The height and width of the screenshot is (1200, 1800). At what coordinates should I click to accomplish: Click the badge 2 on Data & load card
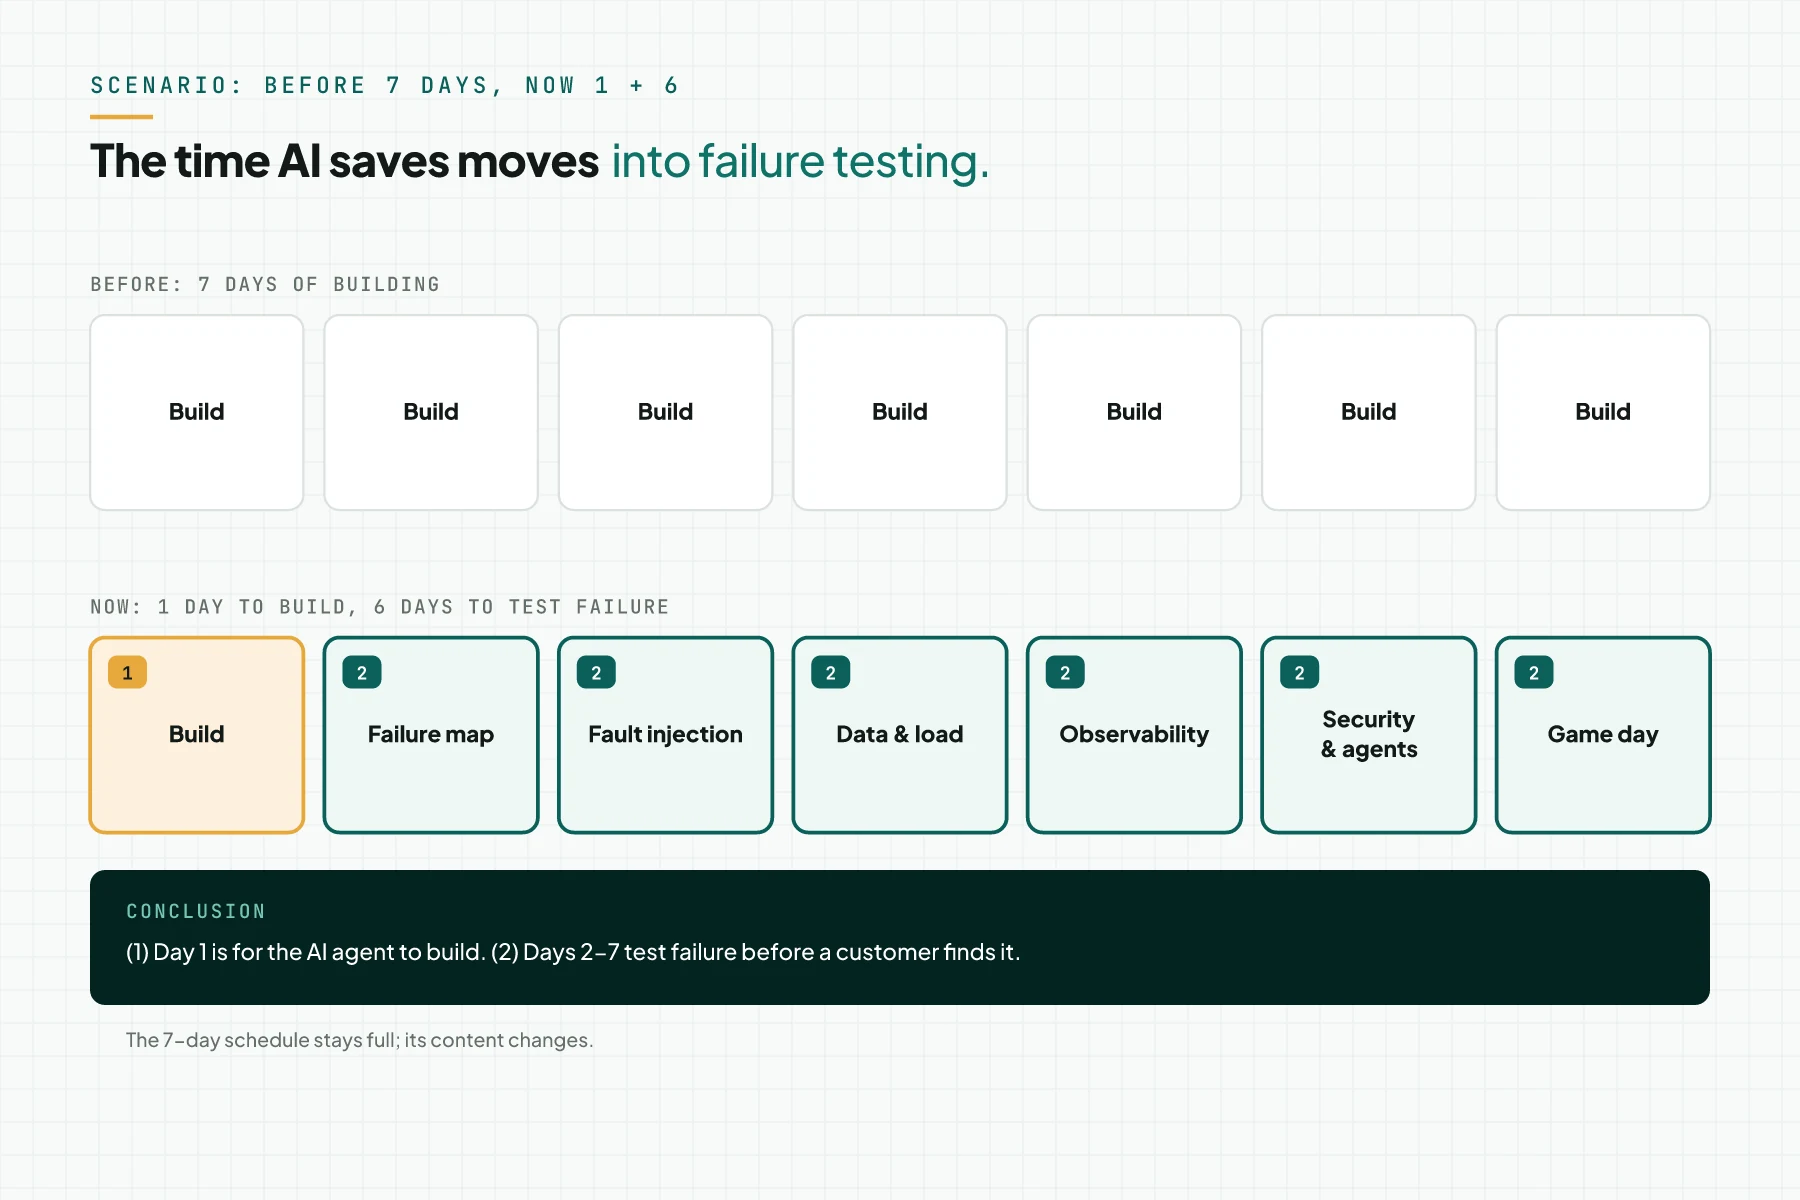pyautogui.click(x=831, y=673)
